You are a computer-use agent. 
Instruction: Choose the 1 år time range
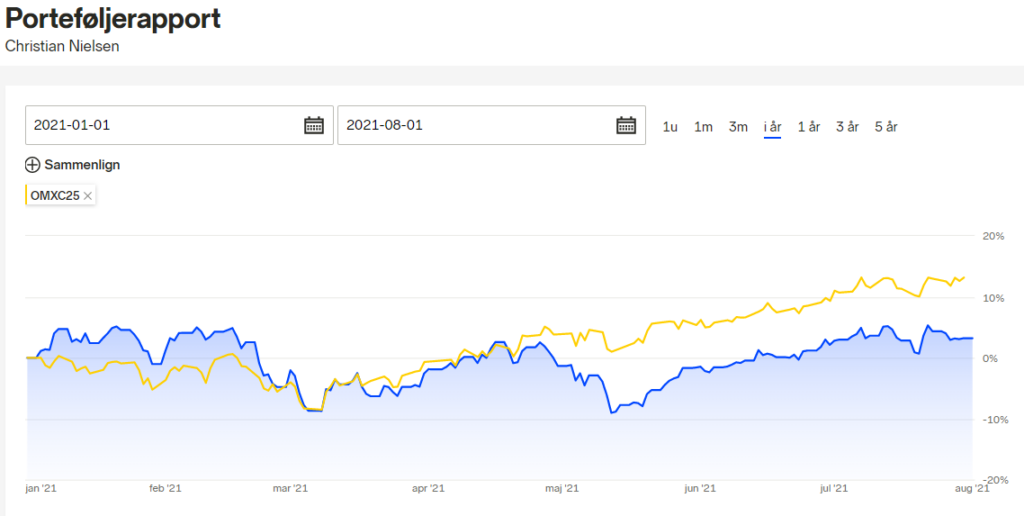tap(808, 127)
